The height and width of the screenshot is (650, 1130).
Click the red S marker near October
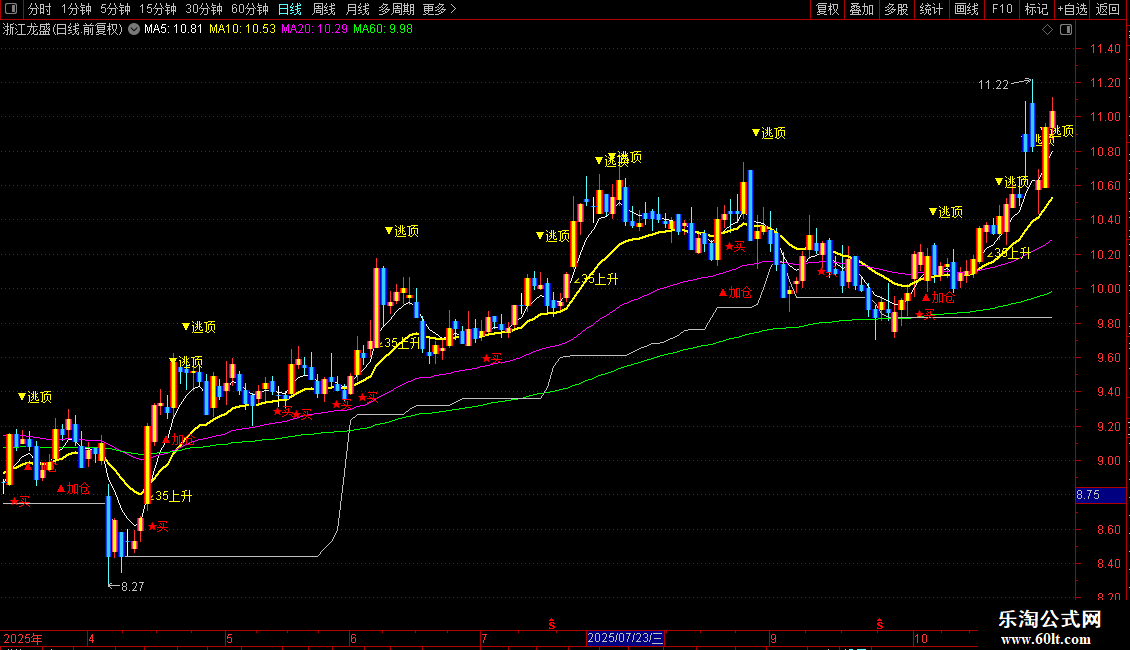(880, 624)
